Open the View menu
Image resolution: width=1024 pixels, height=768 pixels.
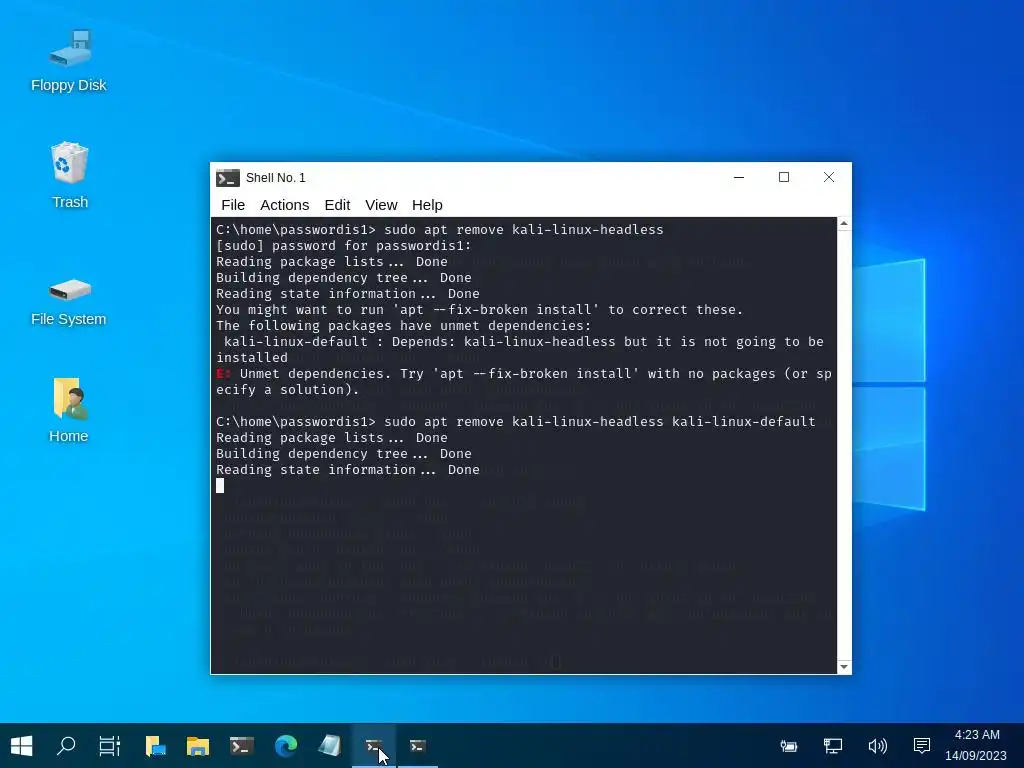381,205
